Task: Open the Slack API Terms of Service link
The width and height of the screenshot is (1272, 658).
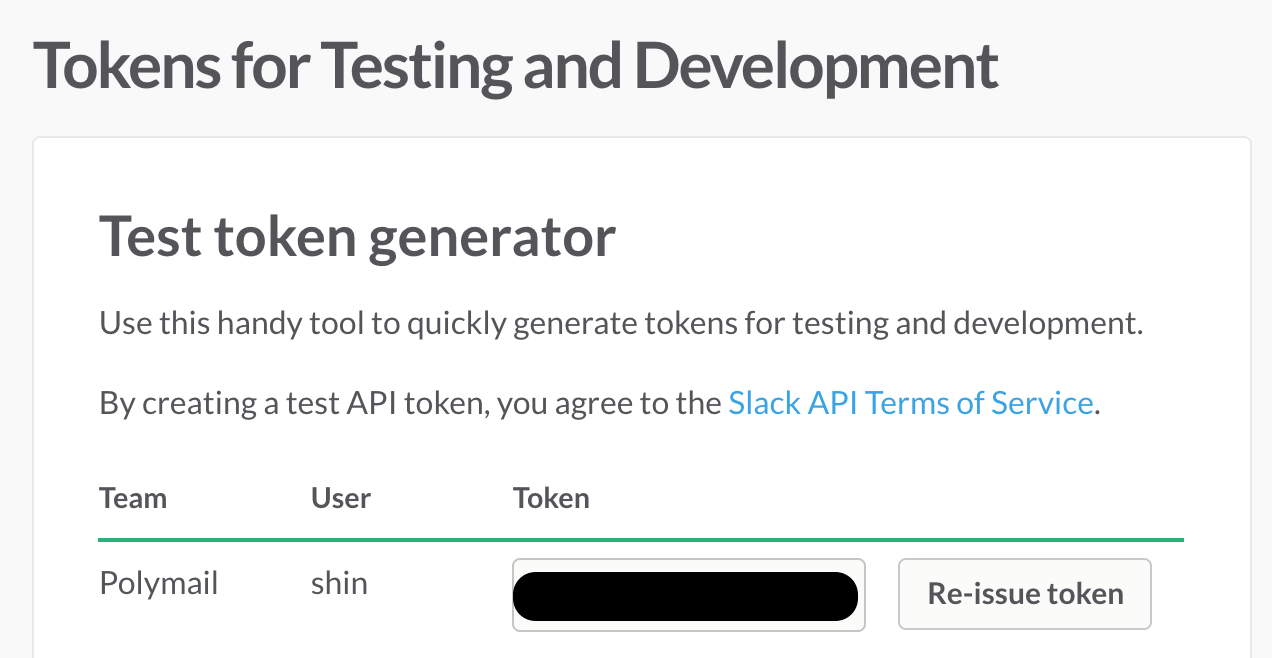Action: coord(910,403)
